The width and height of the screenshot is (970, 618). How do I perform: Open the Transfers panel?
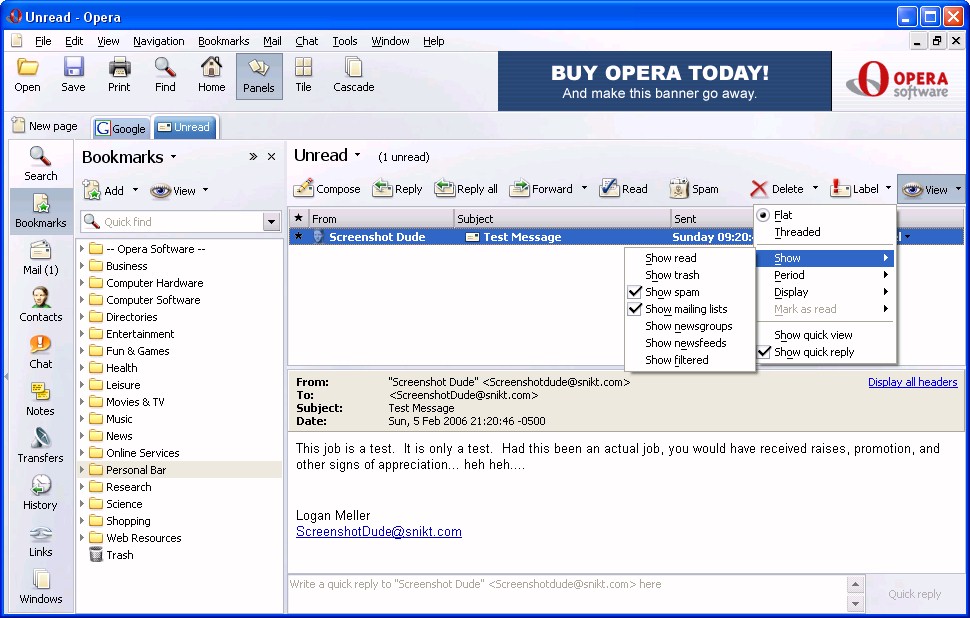coord(40,446)
